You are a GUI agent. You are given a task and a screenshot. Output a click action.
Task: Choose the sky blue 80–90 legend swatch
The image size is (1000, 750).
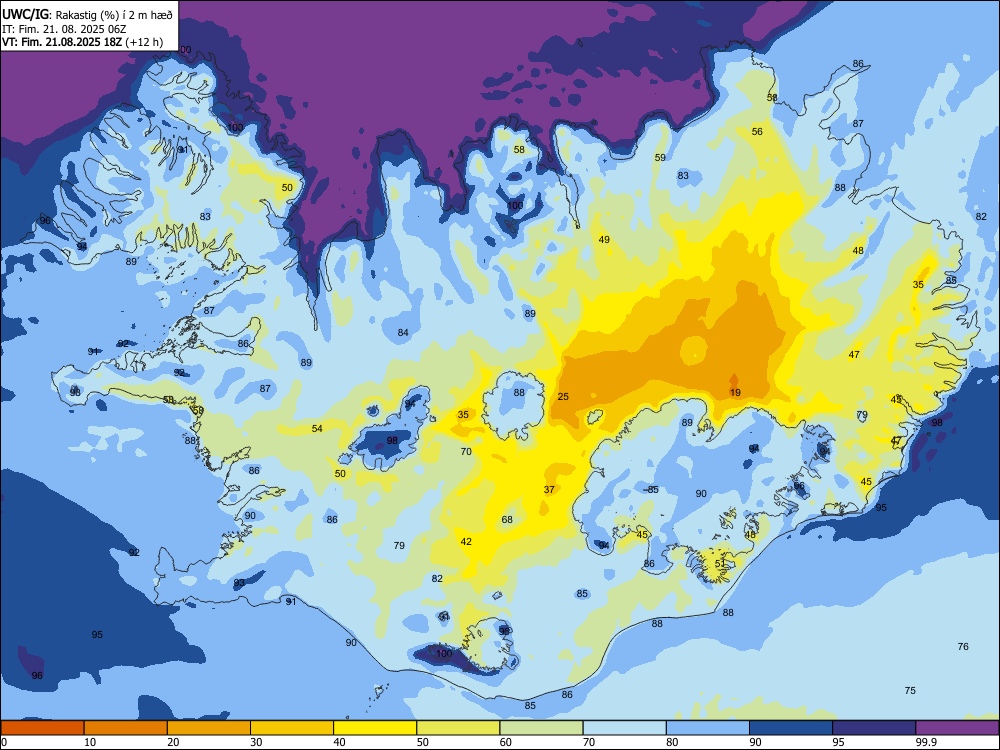click(708, 728)
